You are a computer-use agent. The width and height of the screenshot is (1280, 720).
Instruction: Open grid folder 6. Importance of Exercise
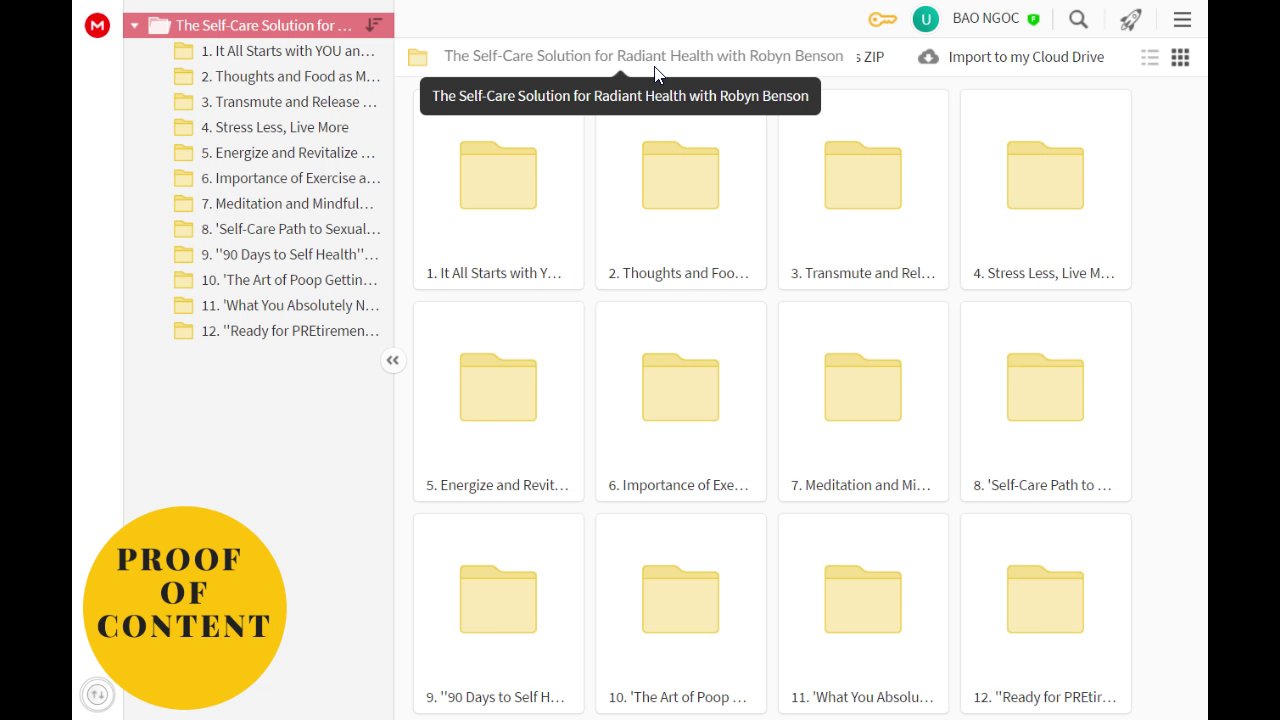(681, 401)
